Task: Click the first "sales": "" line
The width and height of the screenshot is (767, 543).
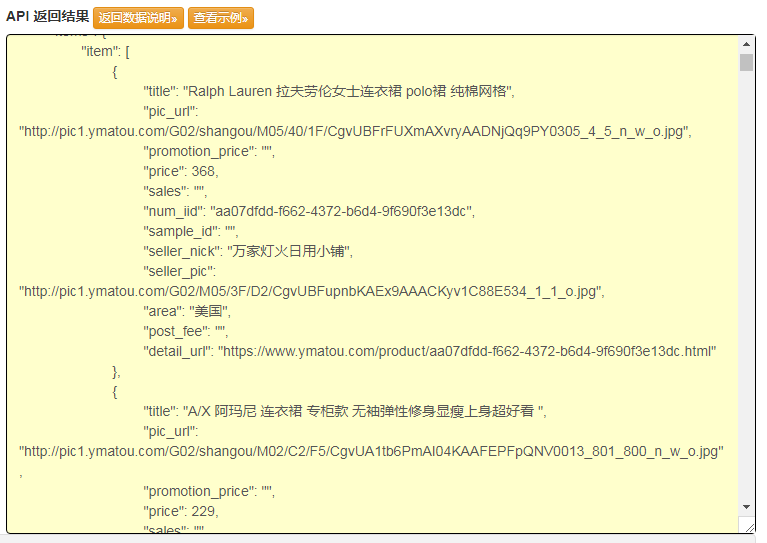Action: click(175, 191)
